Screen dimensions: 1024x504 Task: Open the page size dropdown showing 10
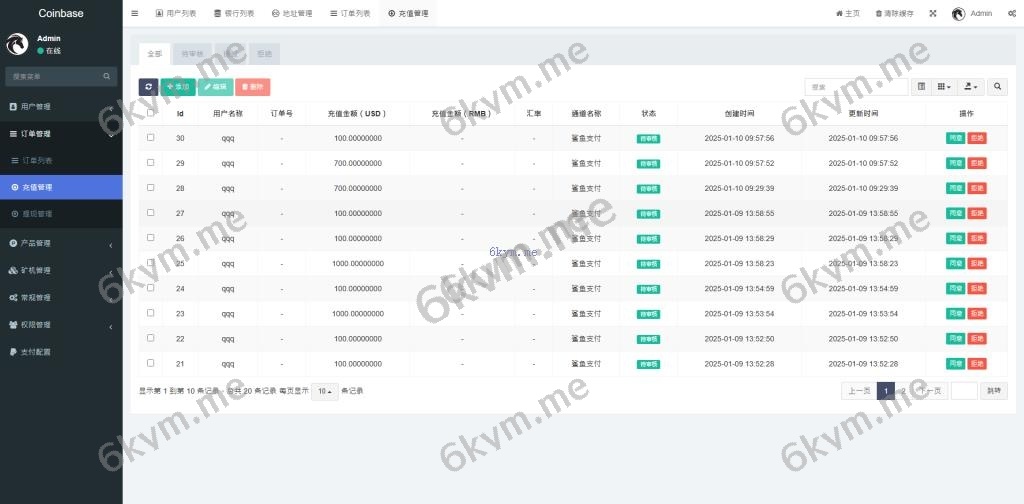[x=324, y=391]
